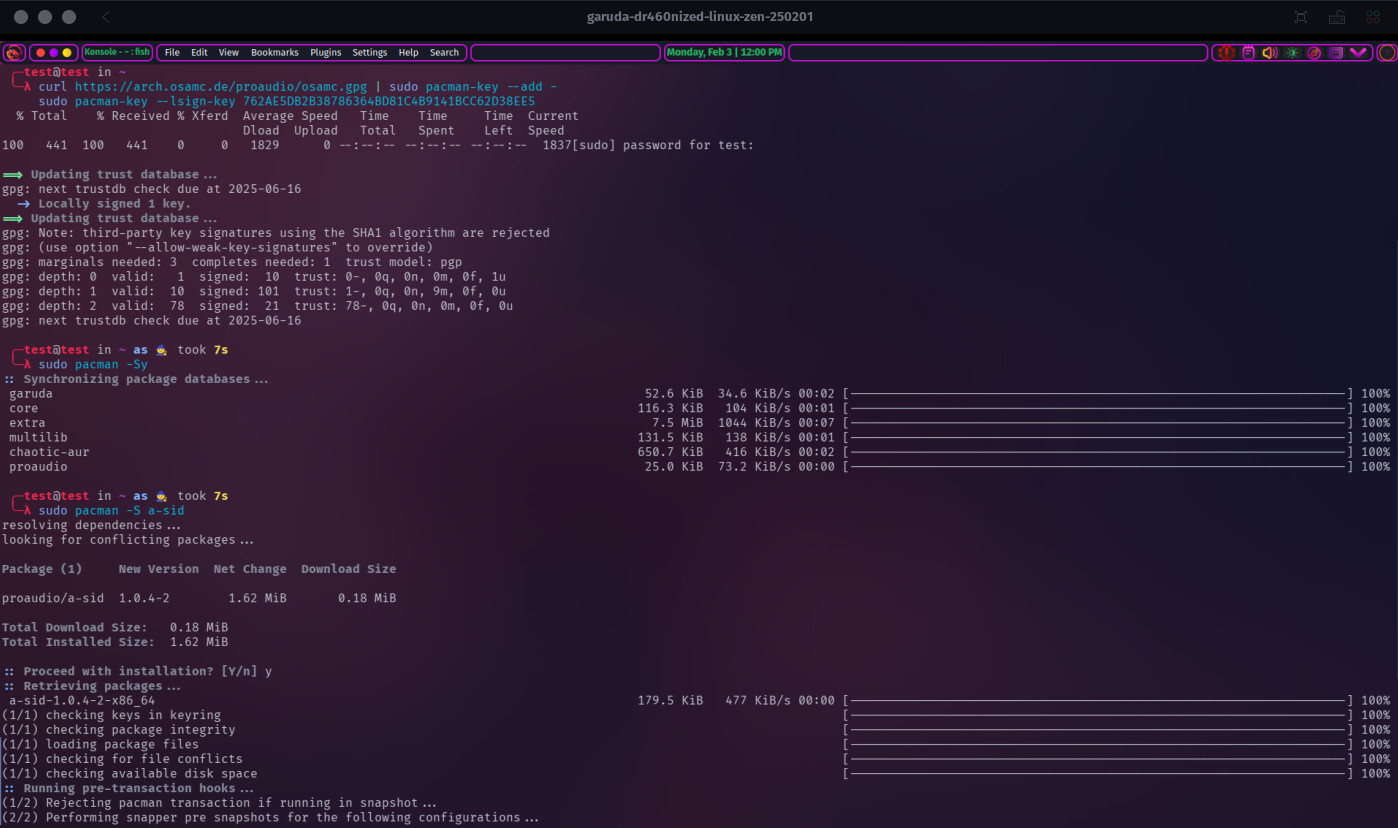Screen dimensions: 1398x828
Task: Click the 'sudo pacman -S a-sid' command
Action: point(111,510)
